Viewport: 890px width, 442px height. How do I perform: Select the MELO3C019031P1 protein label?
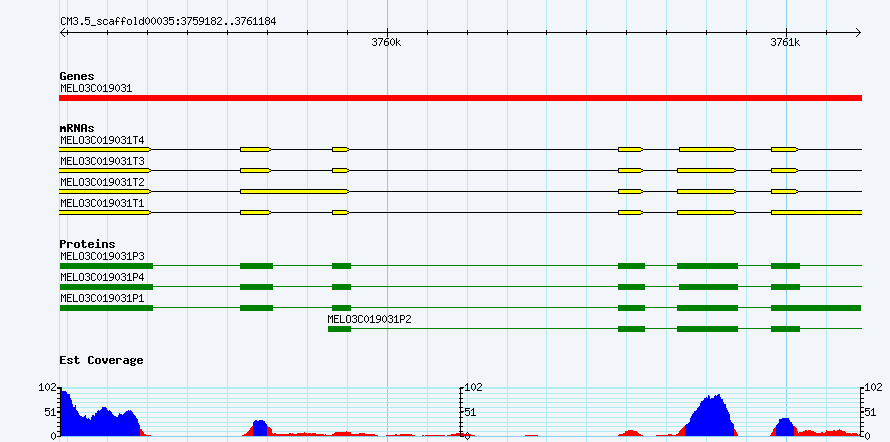click(102, 298)
